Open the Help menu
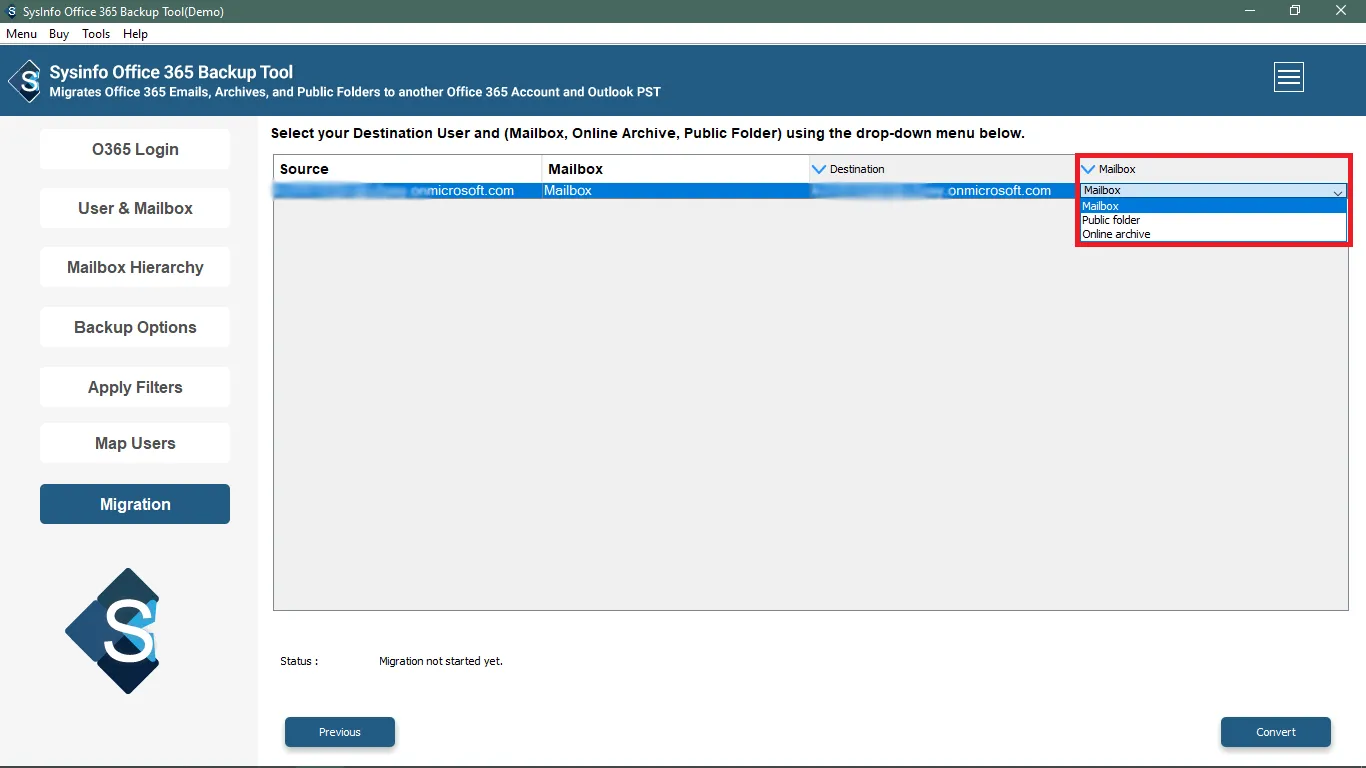Screen dimensions: 1366x768 tap(135, 34)
